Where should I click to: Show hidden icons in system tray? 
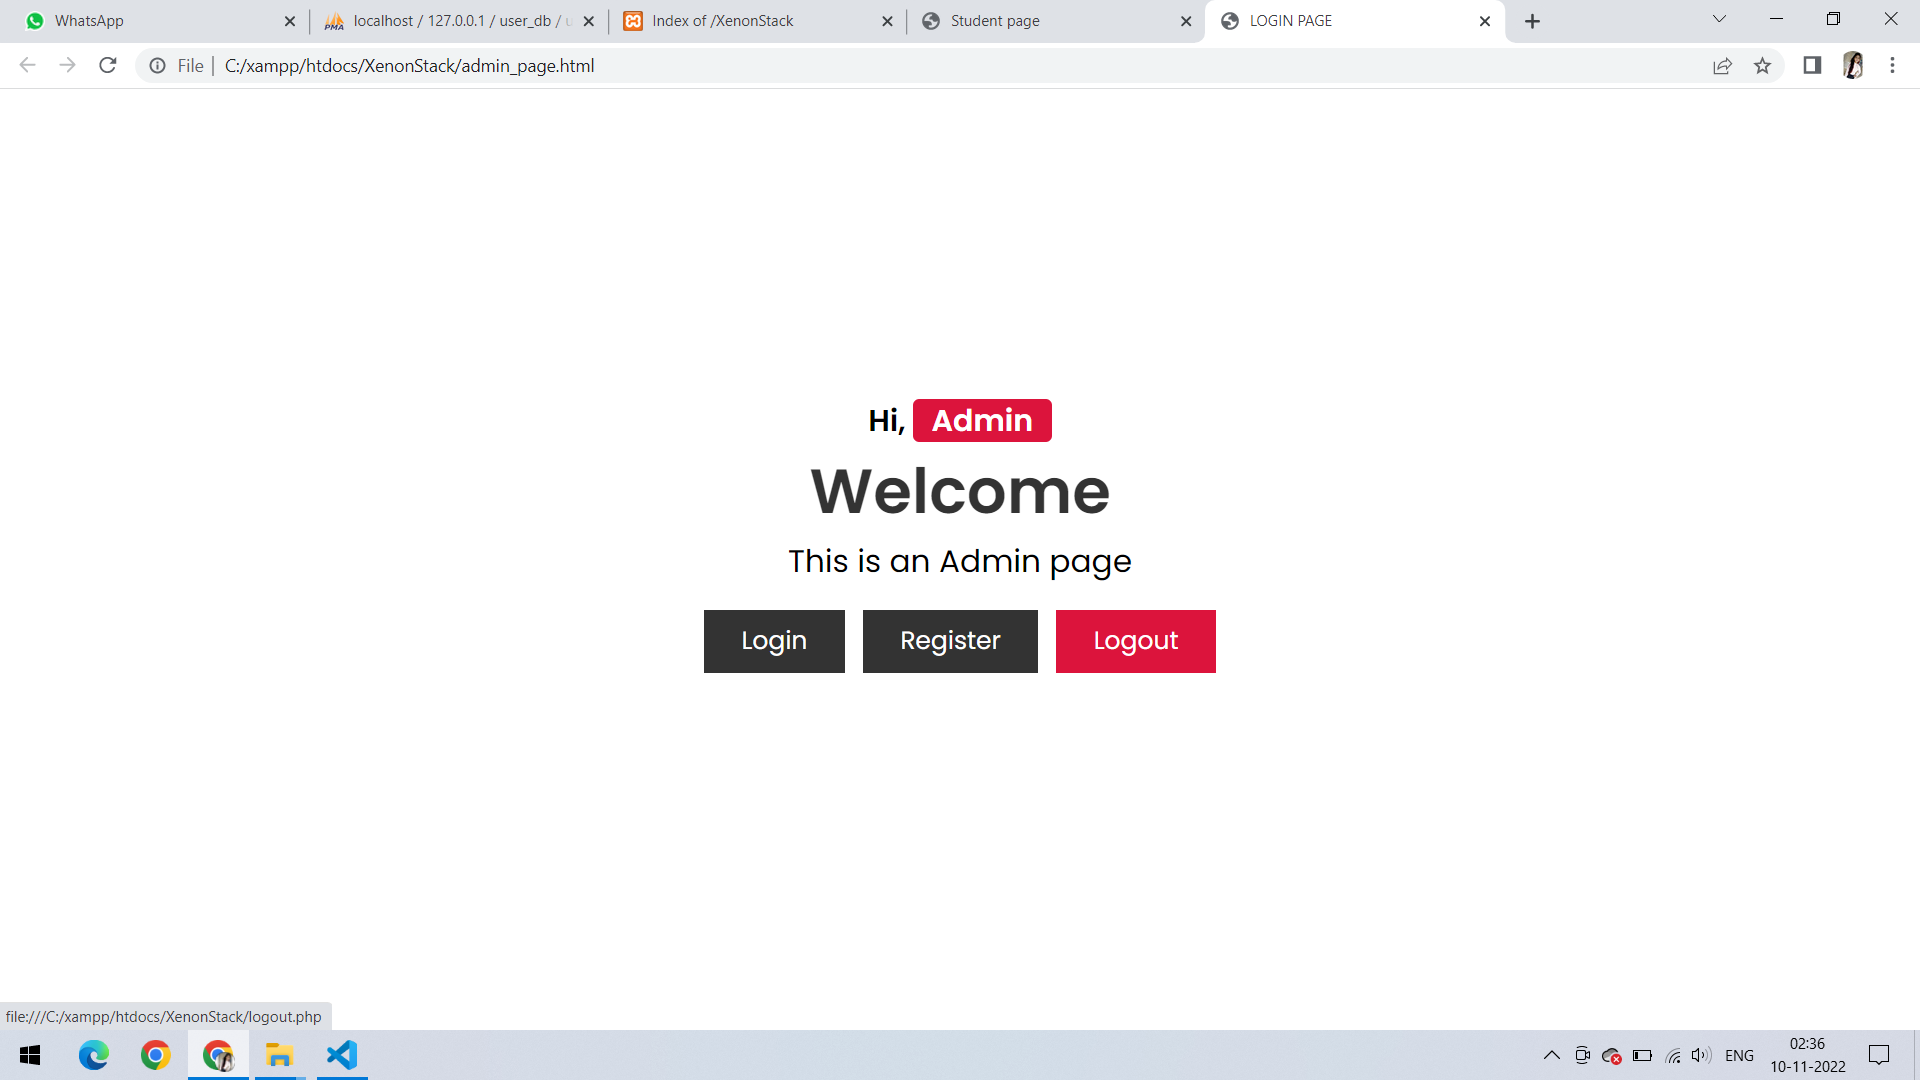click(x=1552, y=1055)
